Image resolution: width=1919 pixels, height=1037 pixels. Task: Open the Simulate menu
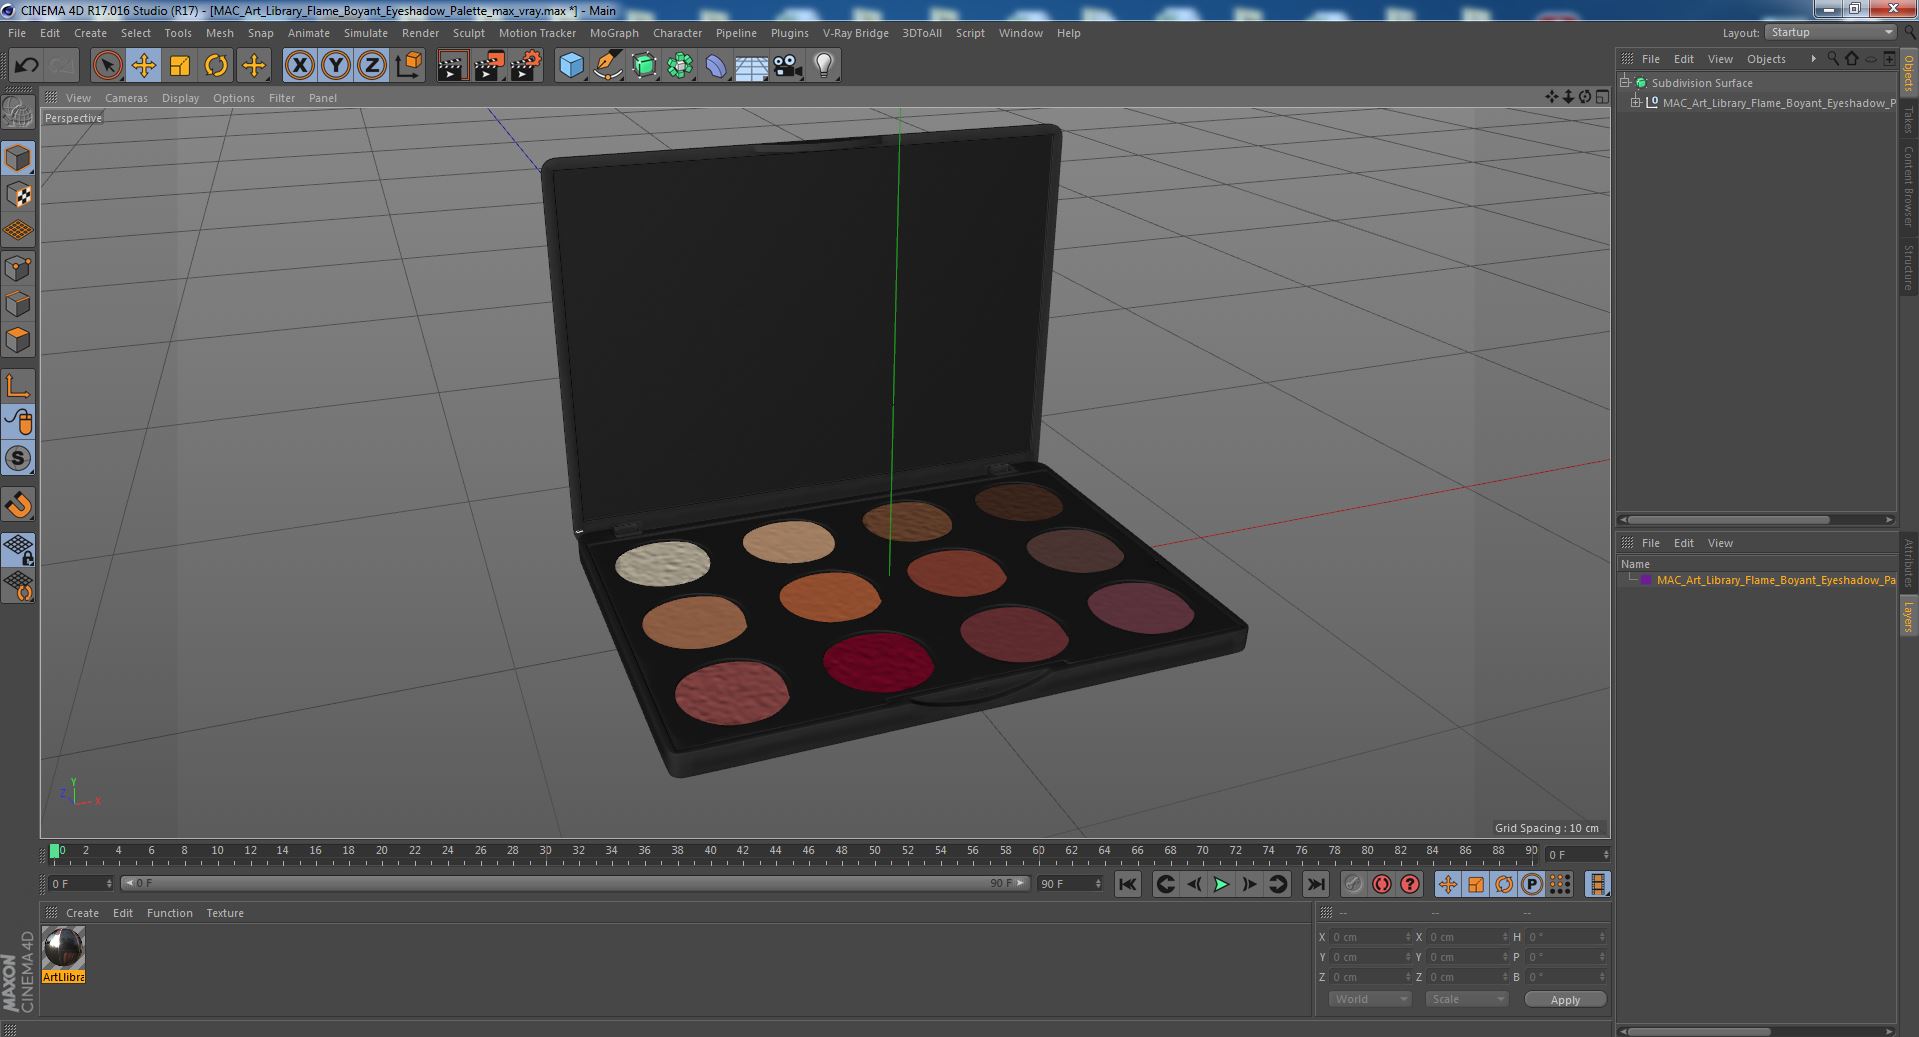(365, 33)
